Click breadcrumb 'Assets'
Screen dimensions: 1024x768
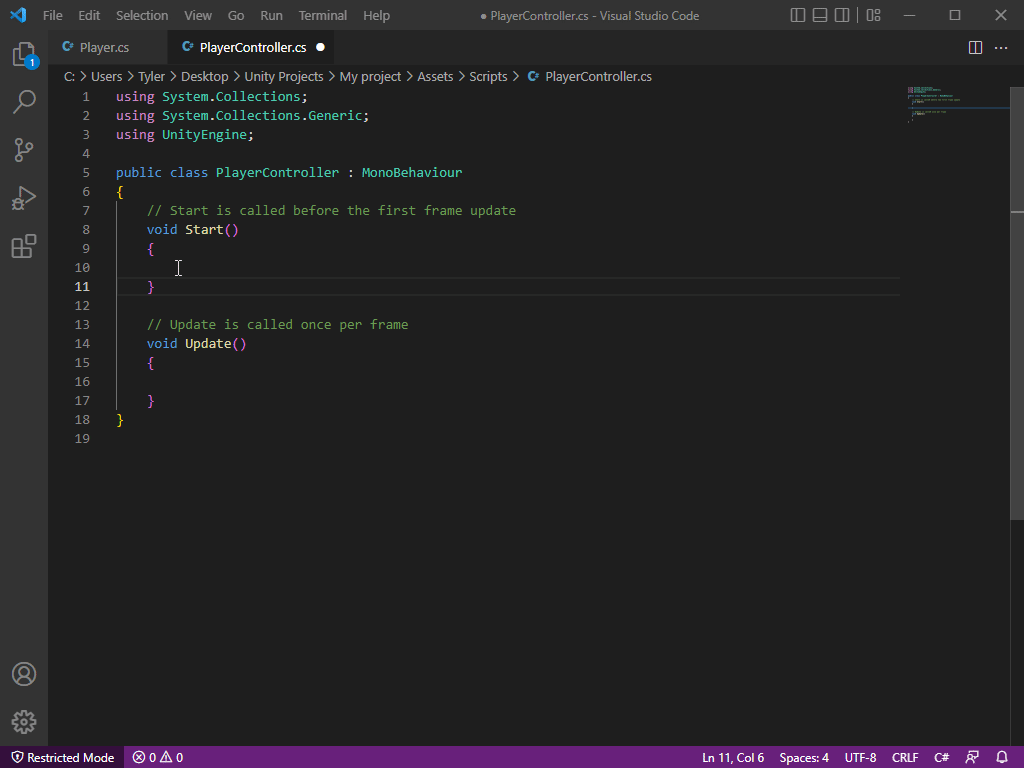tap(435, 76)
